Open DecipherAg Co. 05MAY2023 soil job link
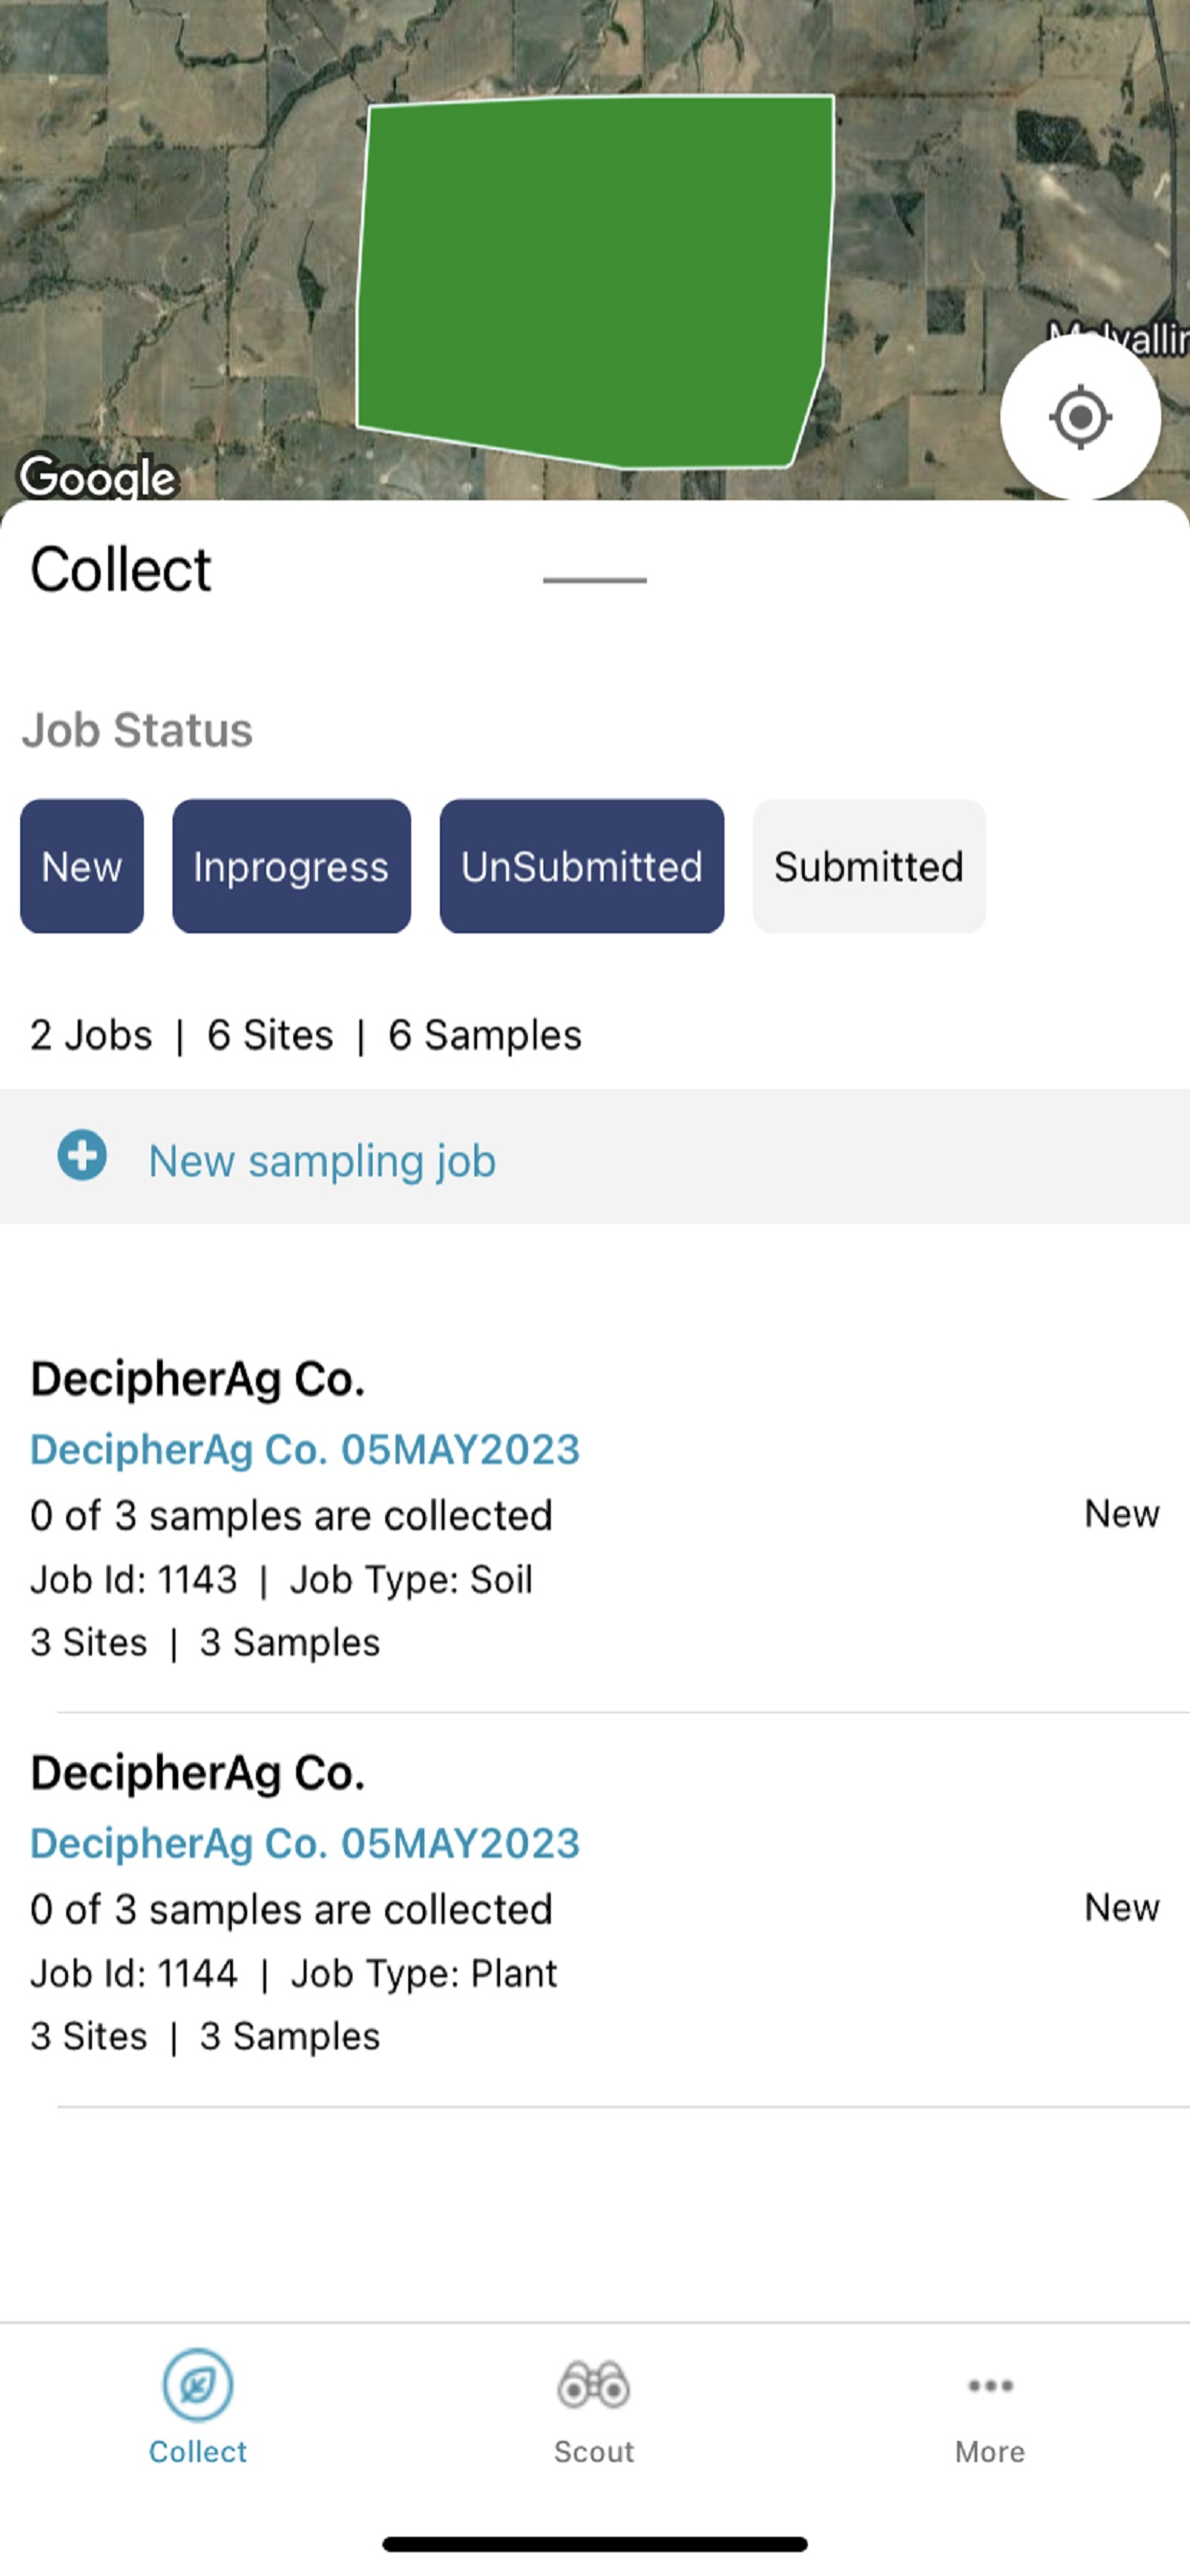 coord(305,1449)
